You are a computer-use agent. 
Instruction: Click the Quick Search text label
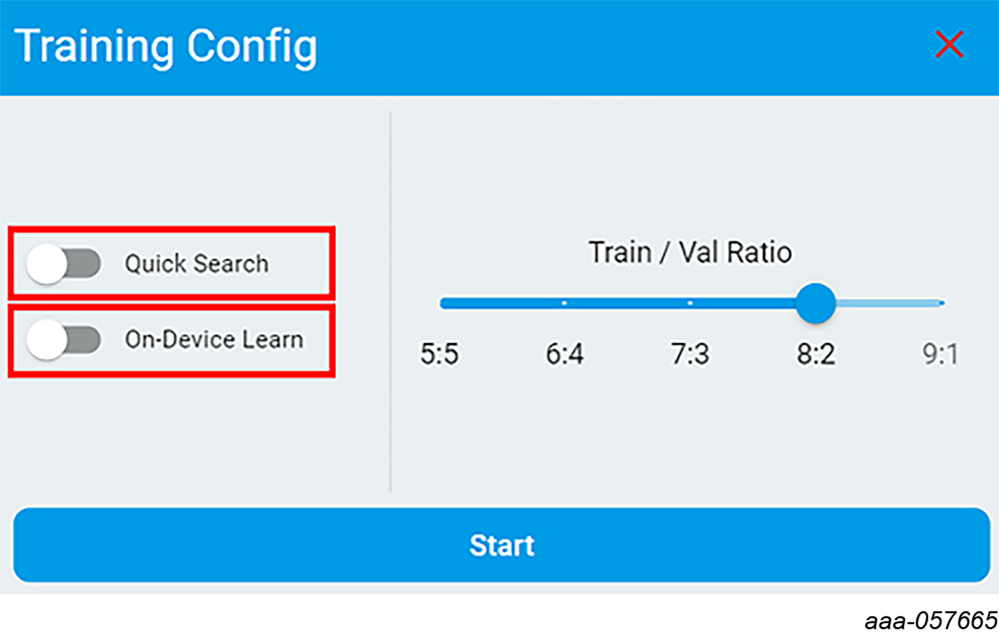click(196, 264)
